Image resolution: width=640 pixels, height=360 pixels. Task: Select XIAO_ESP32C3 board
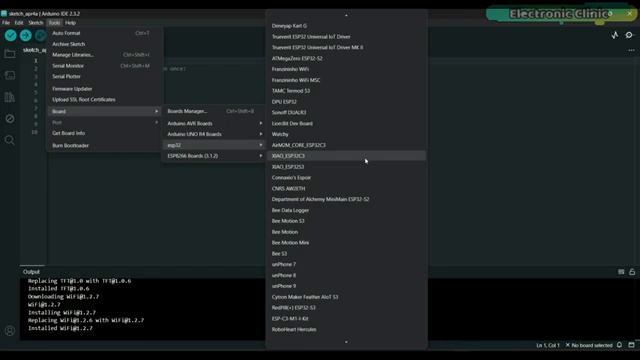[x=347, y=156]
